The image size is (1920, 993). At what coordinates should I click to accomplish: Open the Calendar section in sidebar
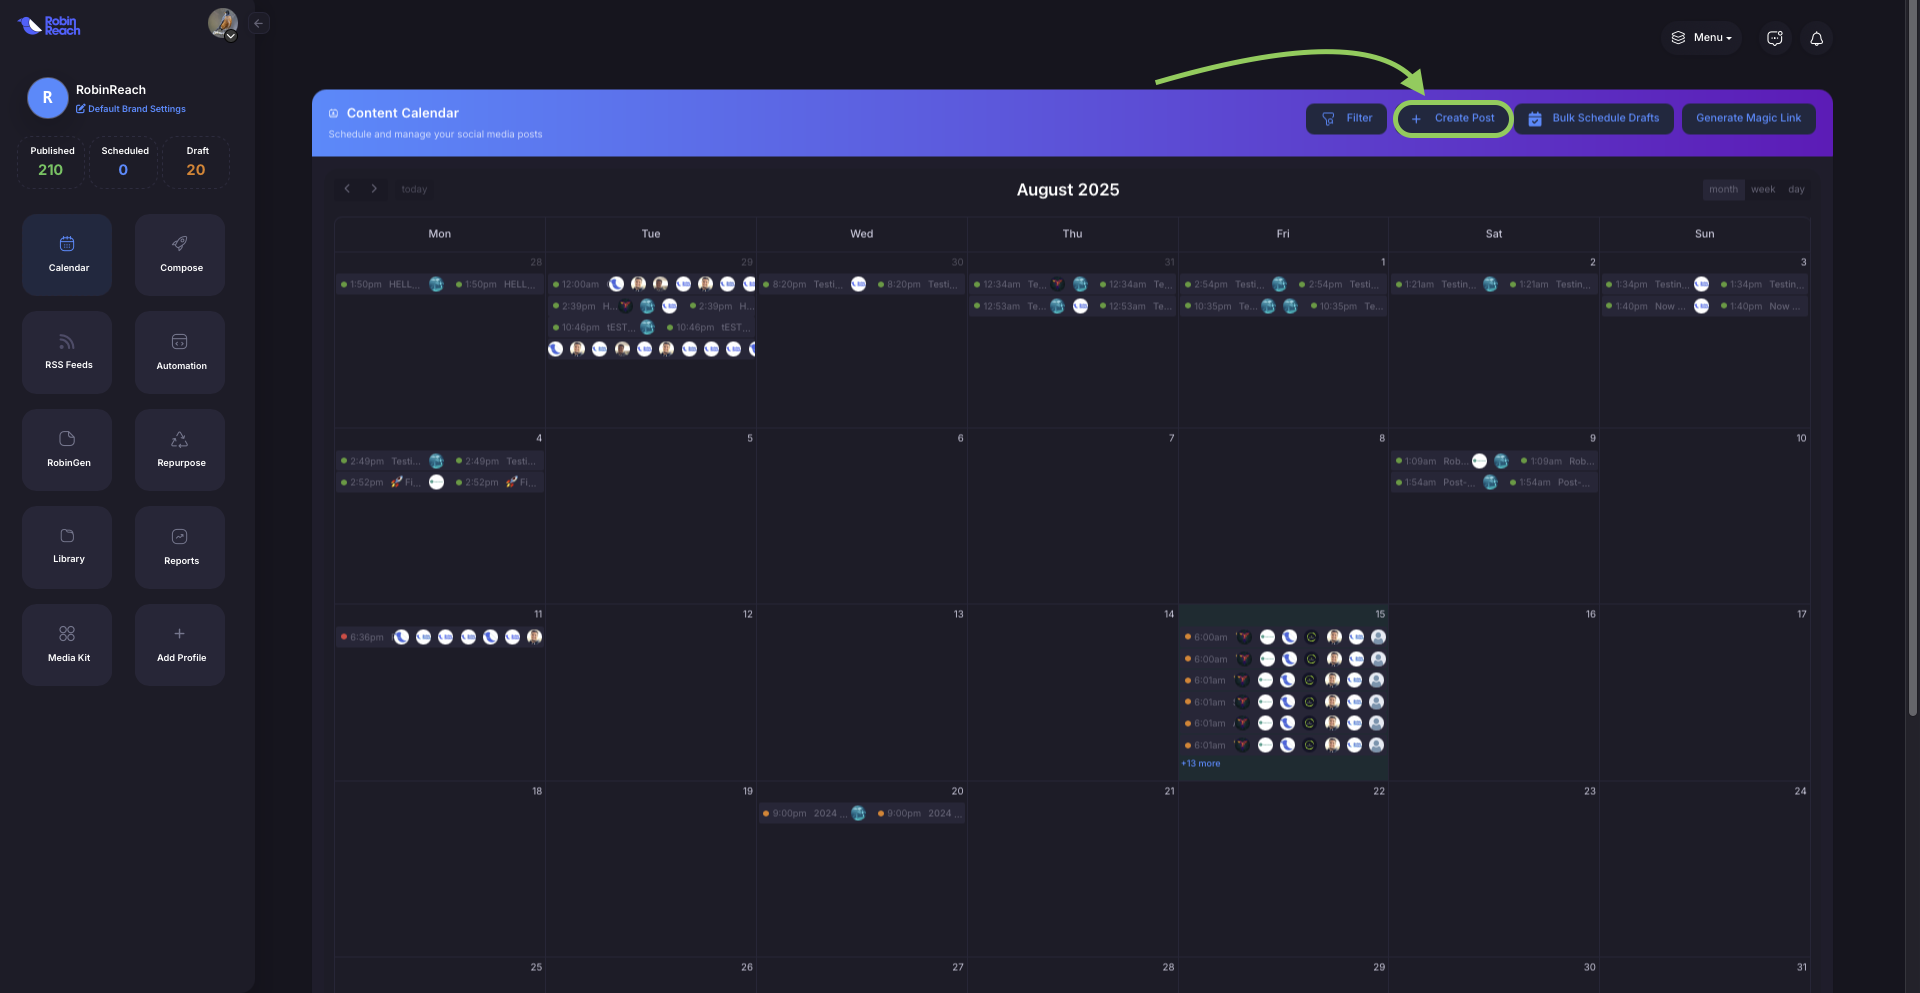tap(67, 255)
